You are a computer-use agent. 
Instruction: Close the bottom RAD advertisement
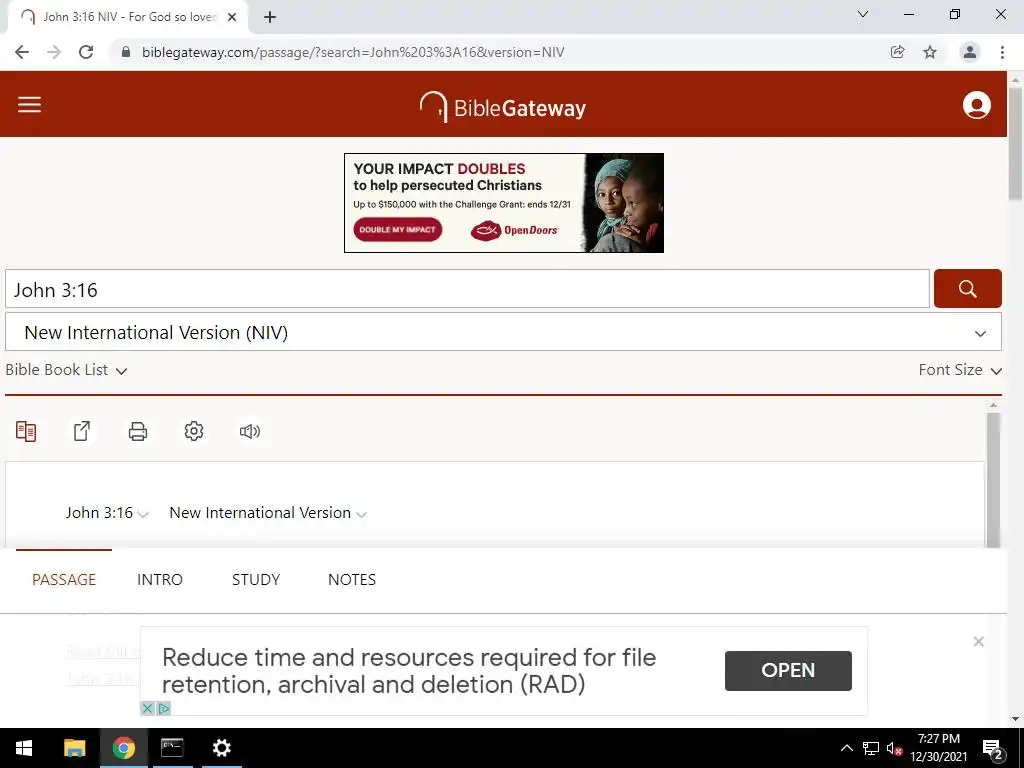click(x=978, y=641)
